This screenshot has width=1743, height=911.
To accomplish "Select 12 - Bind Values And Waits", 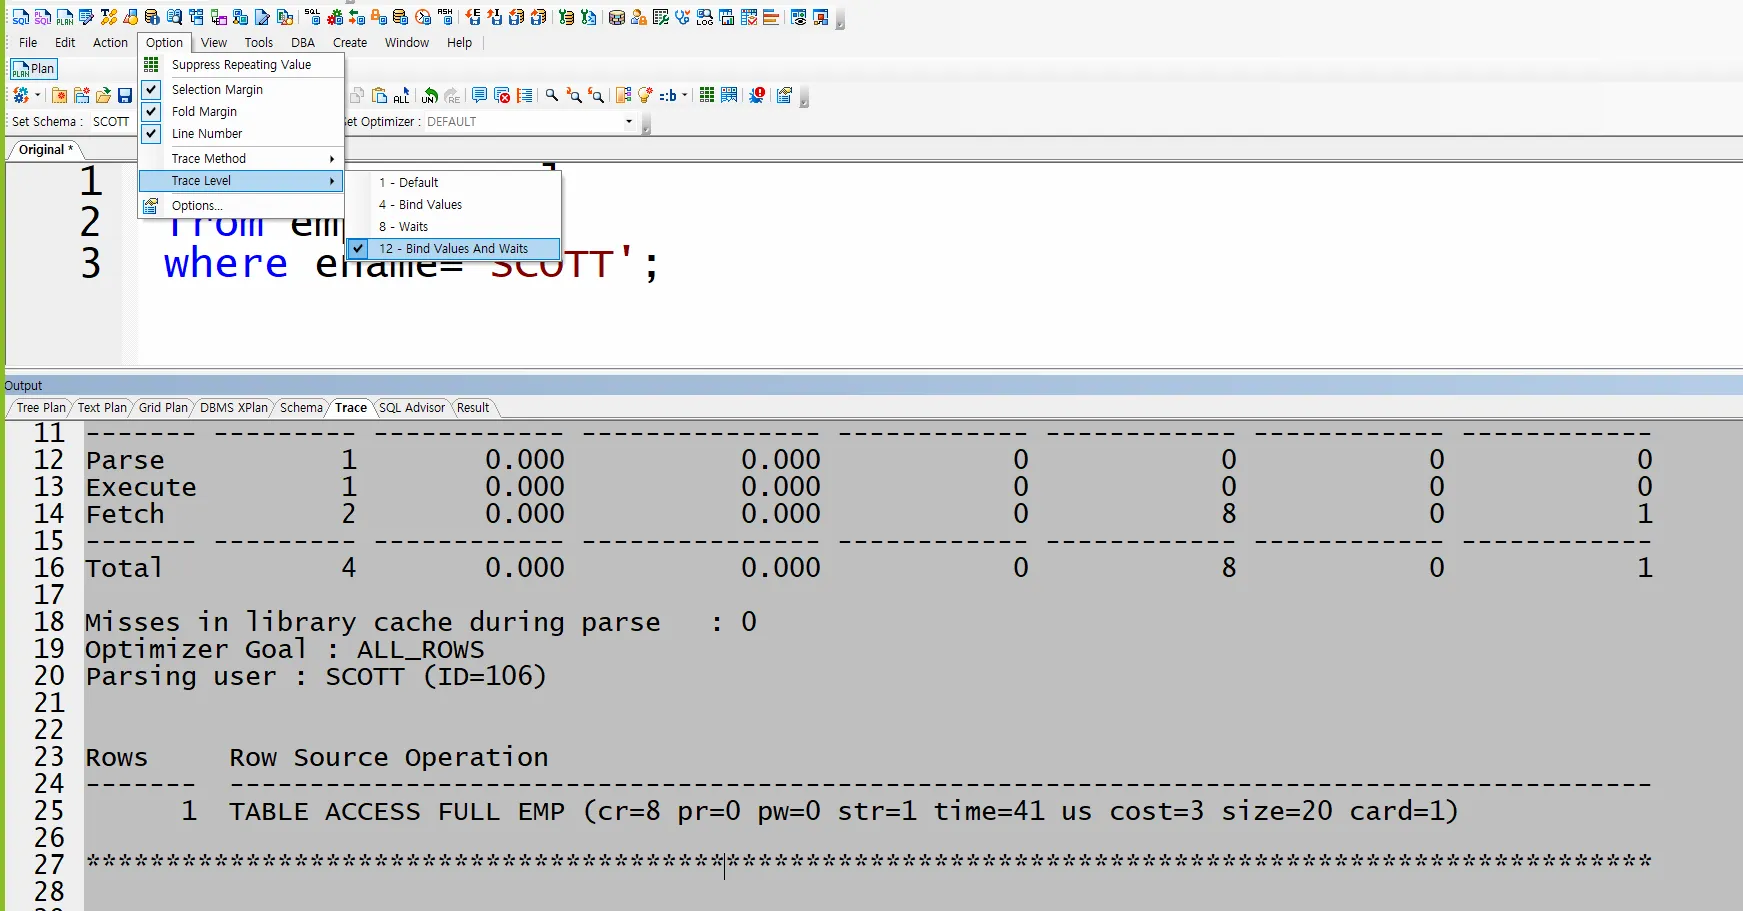I will click(453, 249).
